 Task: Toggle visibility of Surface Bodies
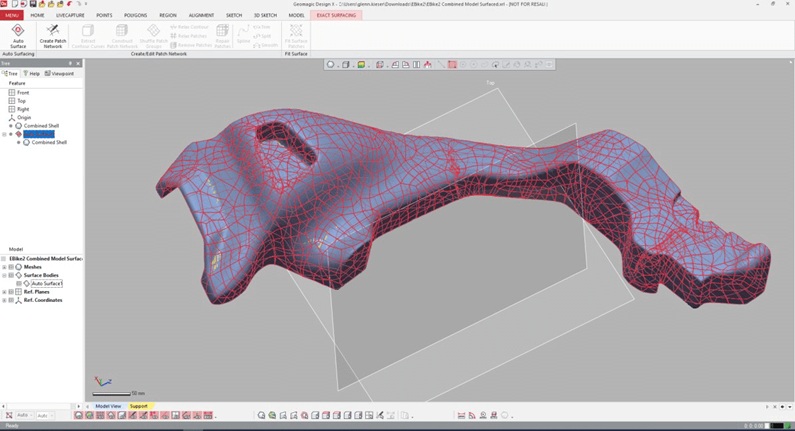(x=11, y=275)
